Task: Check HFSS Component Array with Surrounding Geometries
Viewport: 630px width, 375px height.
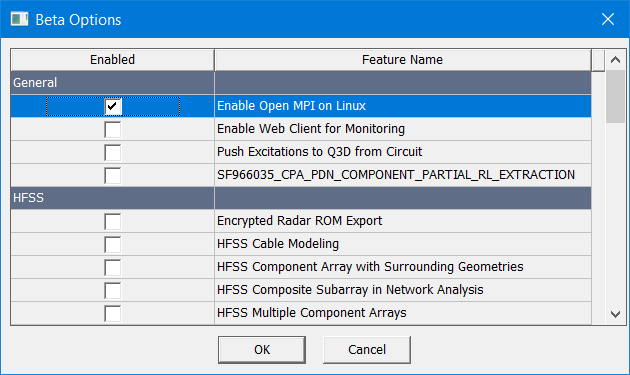Action: (x=112, y=267)
